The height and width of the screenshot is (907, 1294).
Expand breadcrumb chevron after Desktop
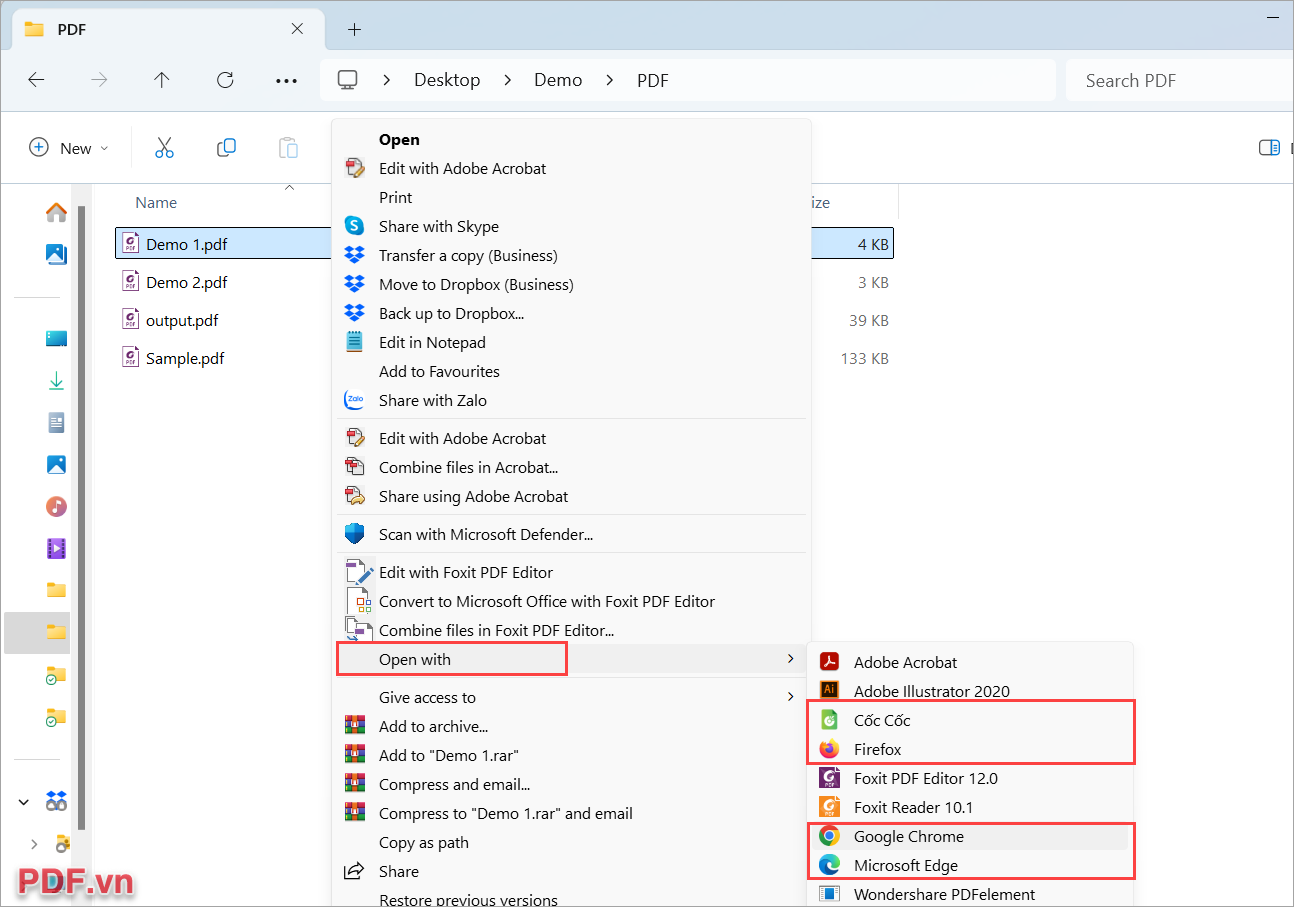507,80
